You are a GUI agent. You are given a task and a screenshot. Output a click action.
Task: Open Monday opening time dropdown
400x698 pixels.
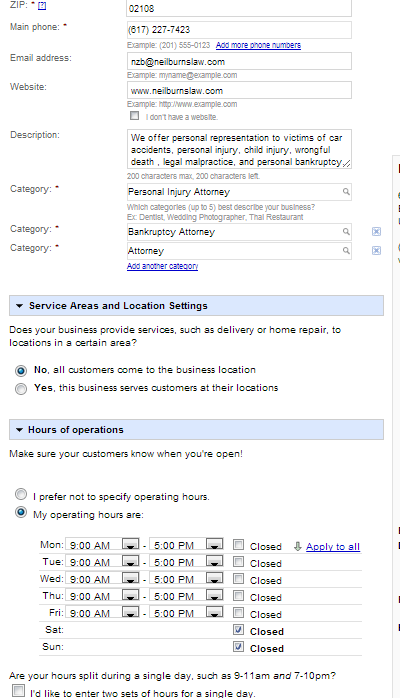(x=130, y=544)
